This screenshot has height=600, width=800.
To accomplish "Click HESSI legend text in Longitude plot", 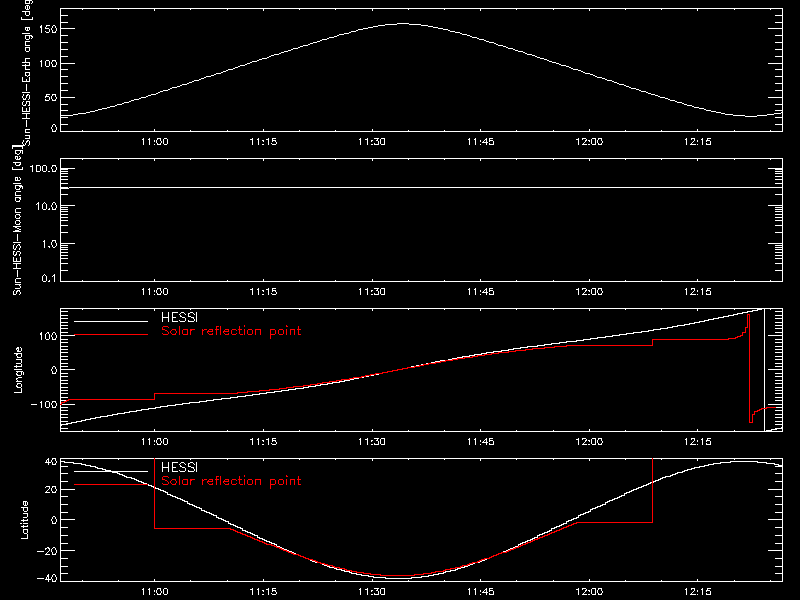I will coord(180,317).
